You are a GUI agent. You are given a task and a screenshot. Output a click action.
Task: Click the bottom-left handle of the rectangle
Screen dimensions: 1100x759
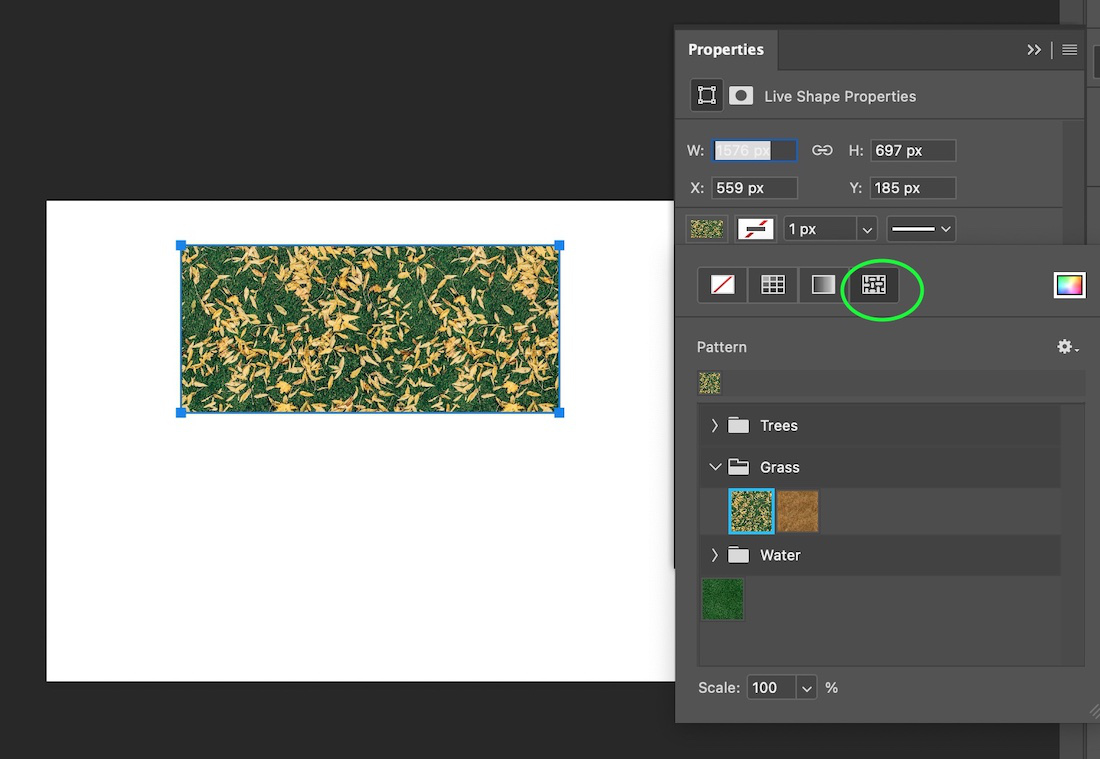pyautogui.click(x=181, y=412)
